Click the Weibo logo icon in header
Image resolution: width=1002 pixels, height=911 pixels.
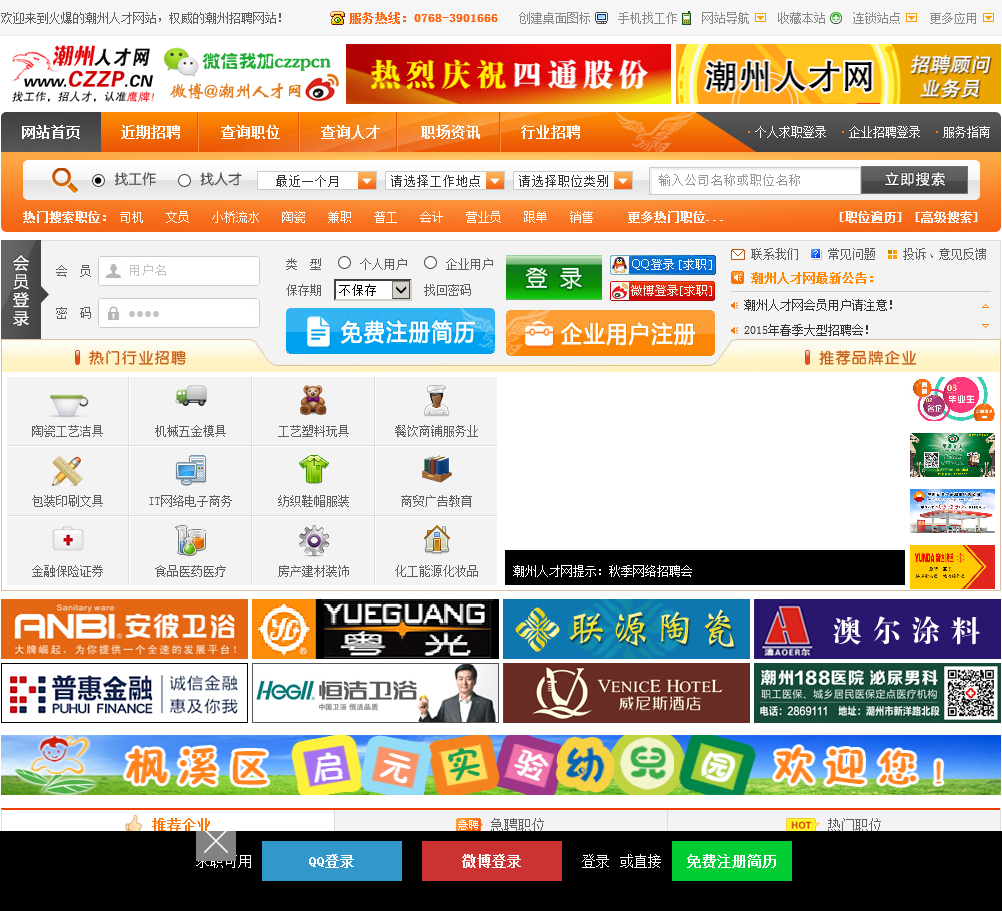click(x=322, y=88)
